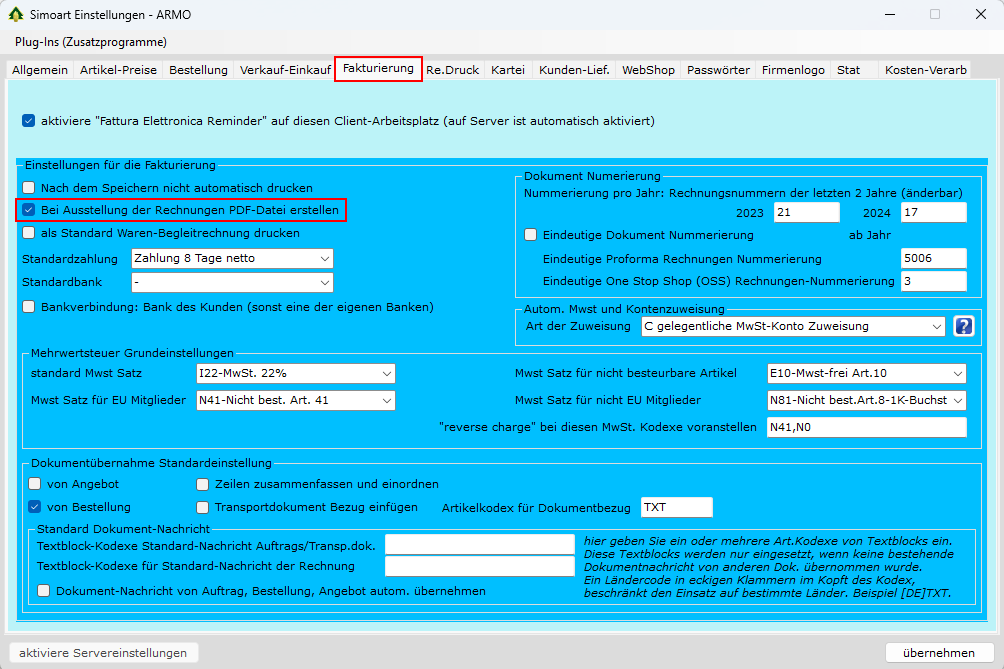
Task: Click the 'Artikelkodex für Dokumentbezug' text field
Action: point(676,507)
